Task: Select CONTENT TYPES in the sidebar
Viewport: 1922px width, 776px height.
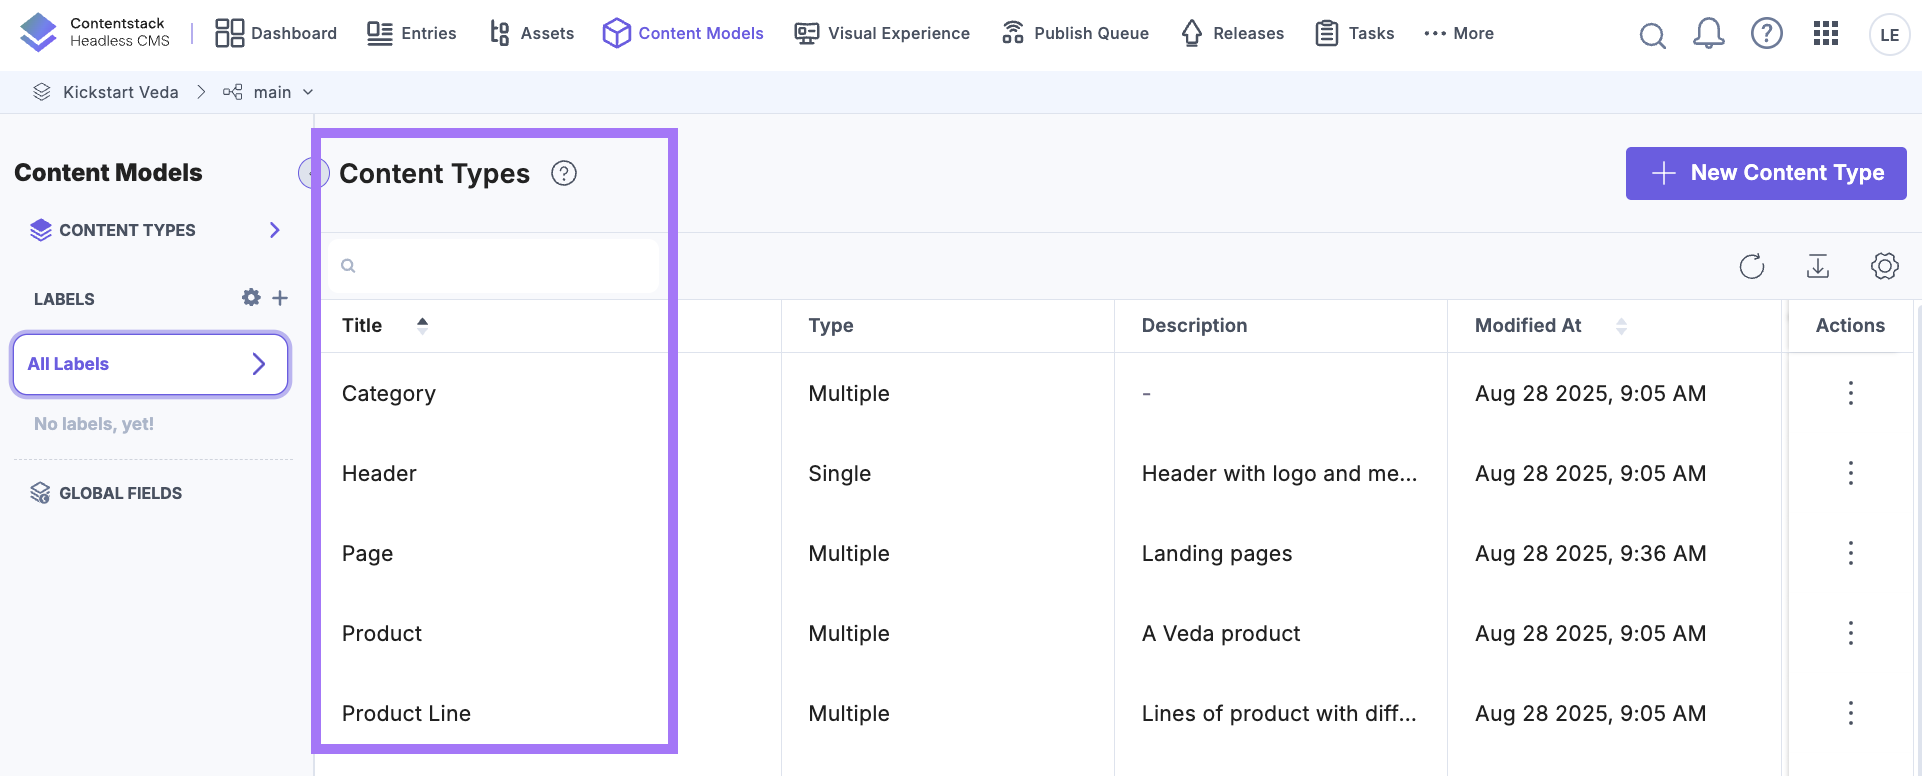Action: tap(127, 230)
